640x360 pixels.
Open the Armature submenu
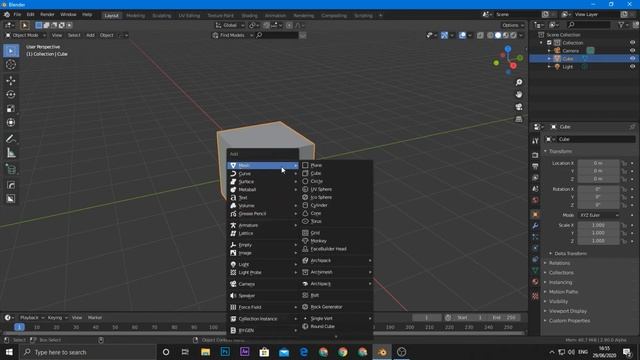coord(263,225)
